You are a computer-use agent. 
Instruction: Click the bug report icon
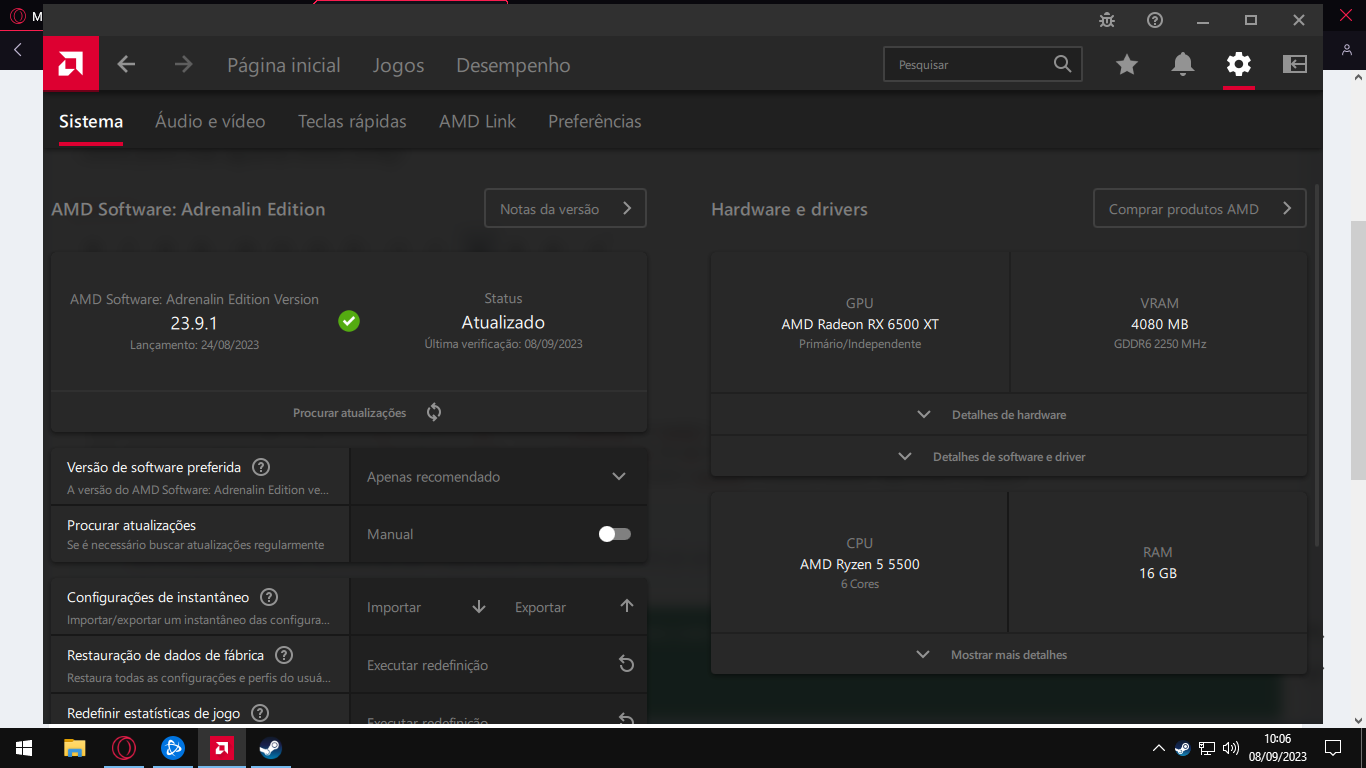[x=1107, y=20]
